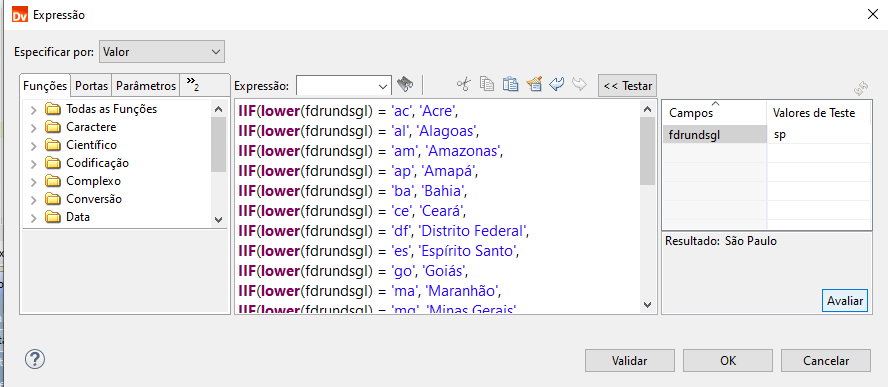Switch to the Funções tab
The height and width of the screenshot is (387, 888).
[45, 86]
